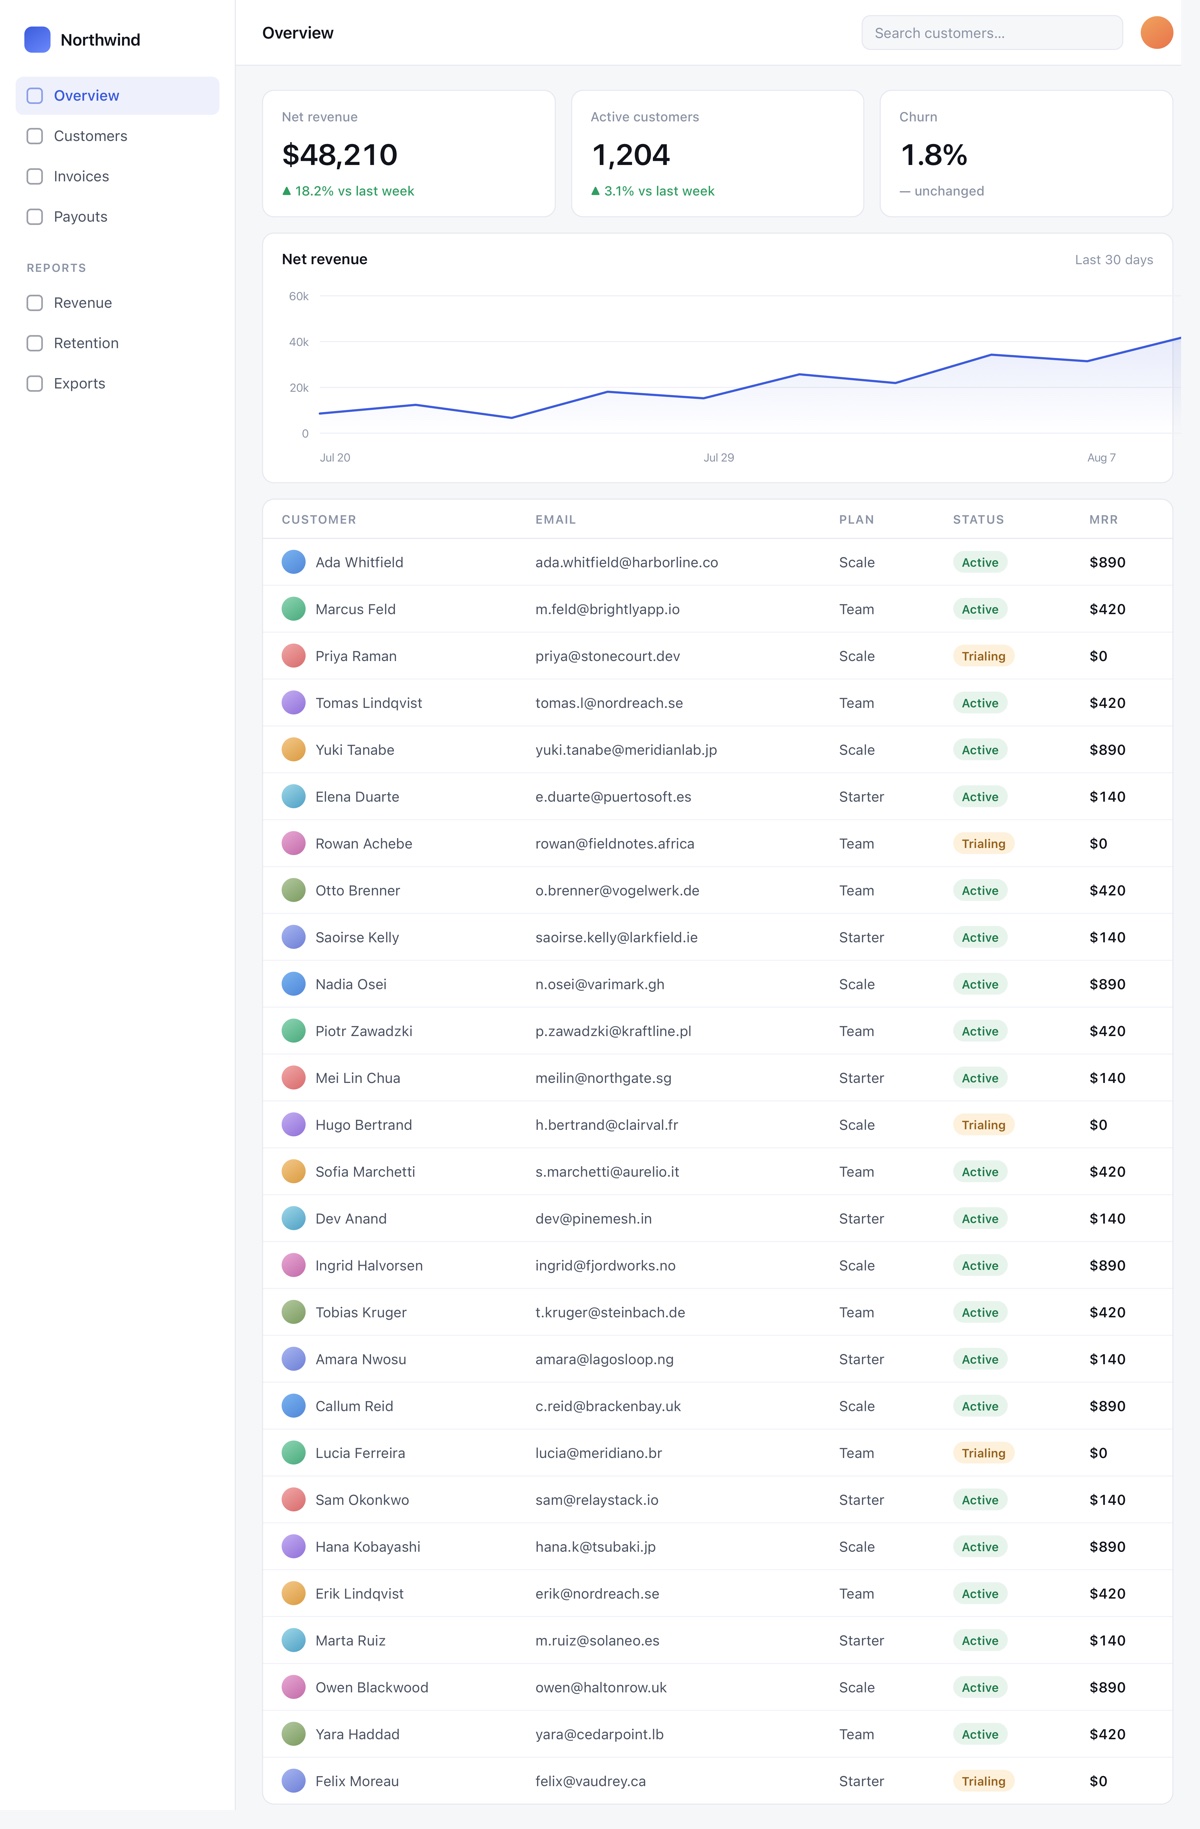Screen dimensions: 1200x1829
Task: Open the Overview page in sidebar
Action: (118, 96)
